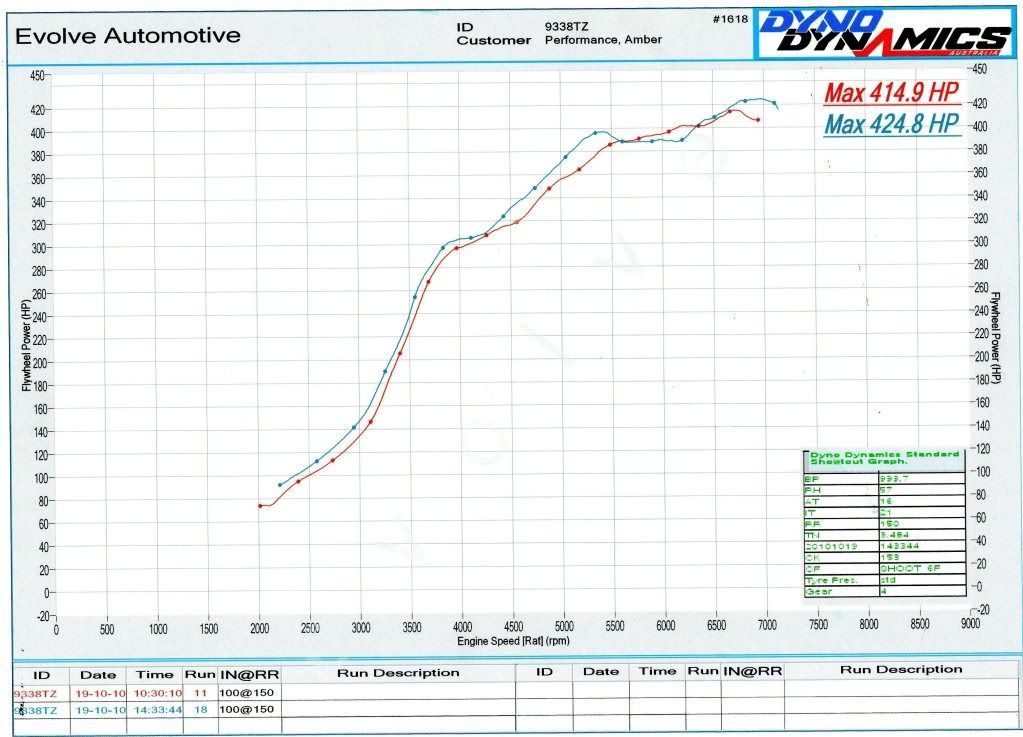Click the left 'Flywheel Power (HP)' axis title

pos(26,345)
